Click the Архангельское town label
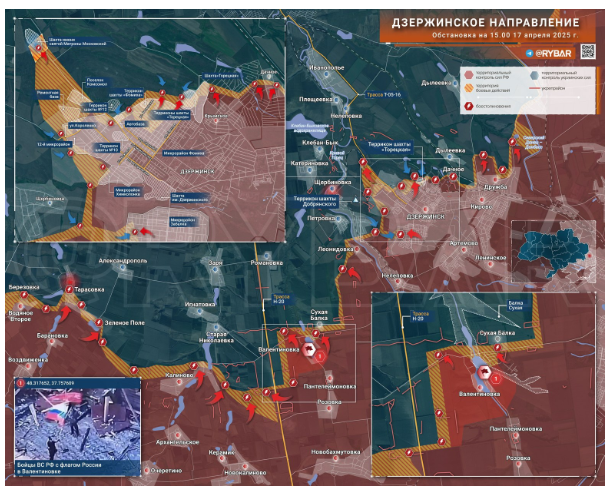 (178, 442)
